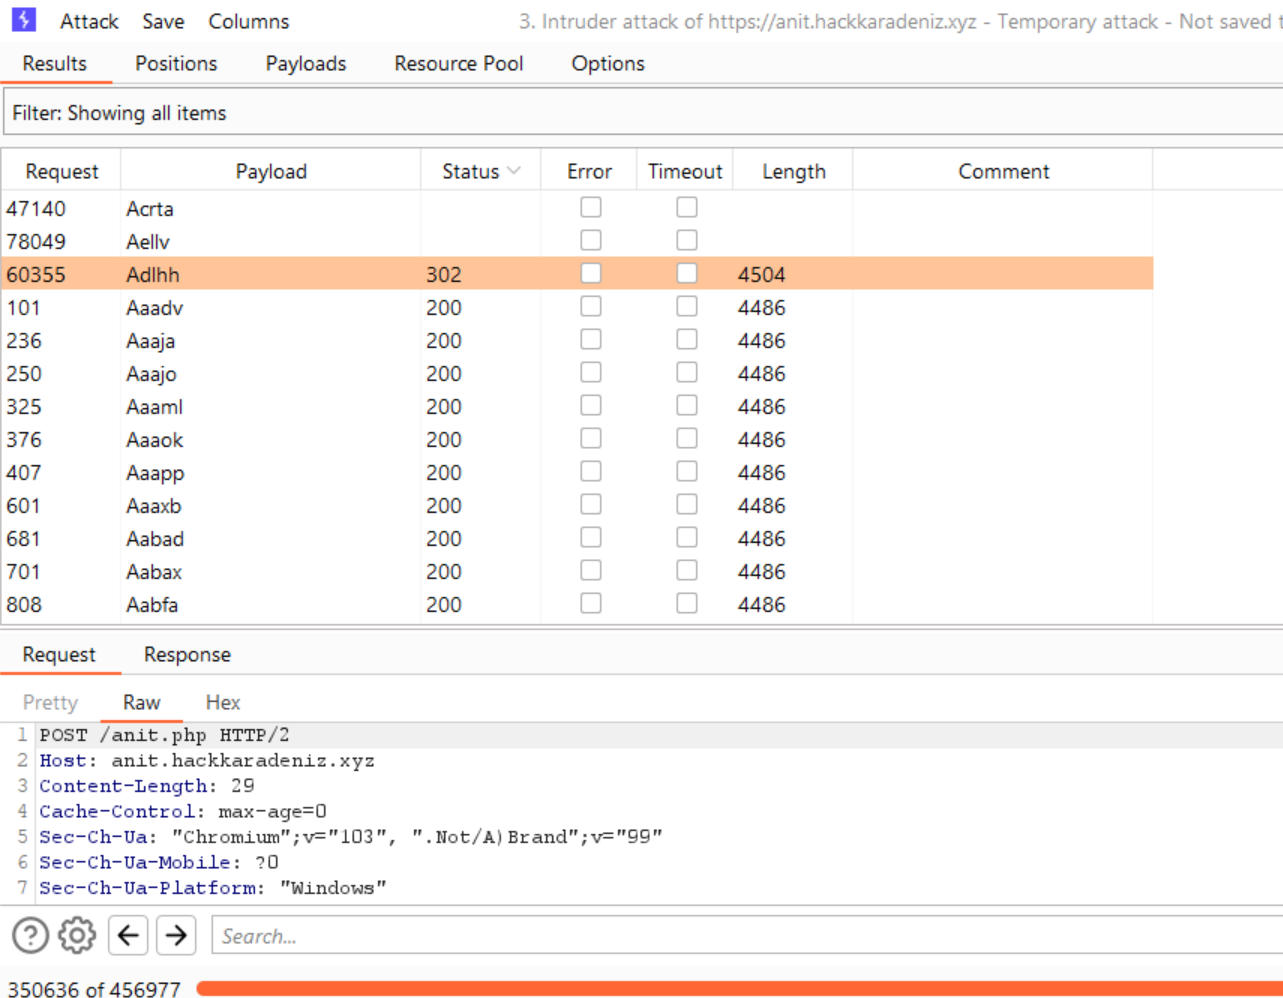Select request row 47140
1283x998 pixels.
point(577,208)
